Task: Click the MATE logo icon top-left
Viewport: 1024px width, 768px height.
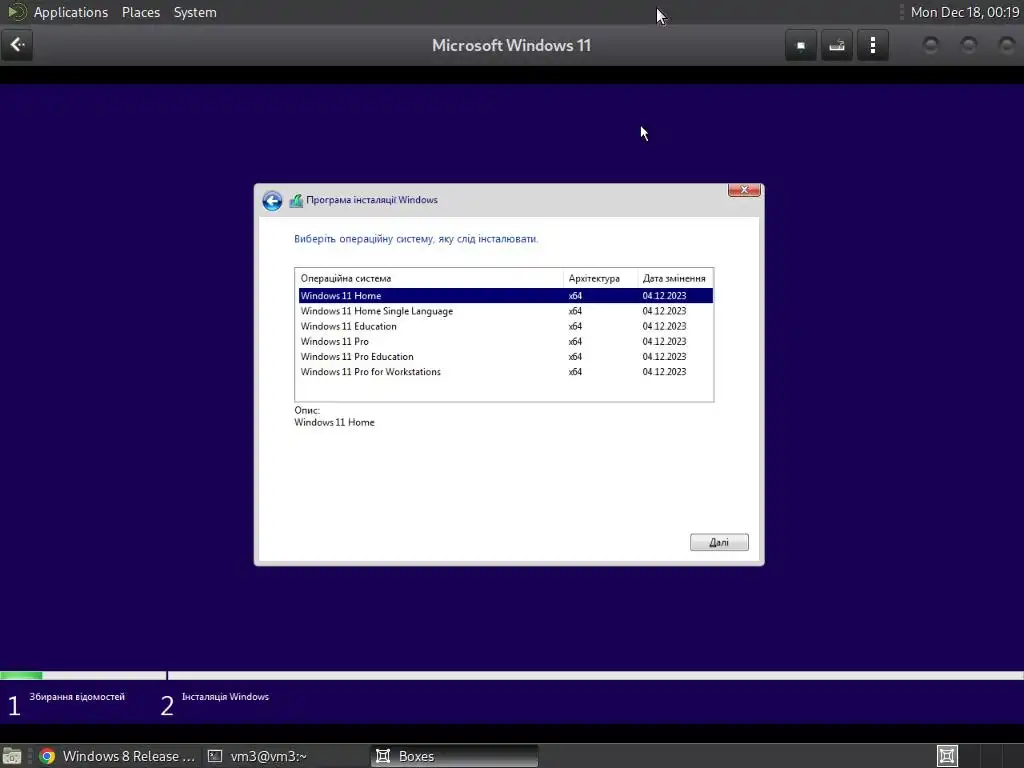Action: click(x=16, y=12)
